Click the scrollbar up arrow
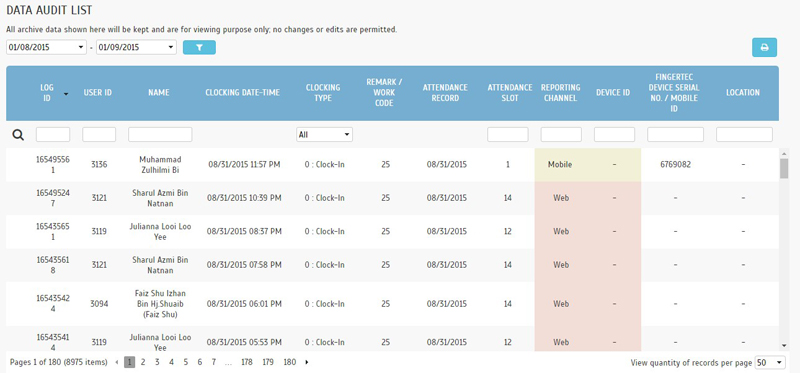 [x=784, y=153]
